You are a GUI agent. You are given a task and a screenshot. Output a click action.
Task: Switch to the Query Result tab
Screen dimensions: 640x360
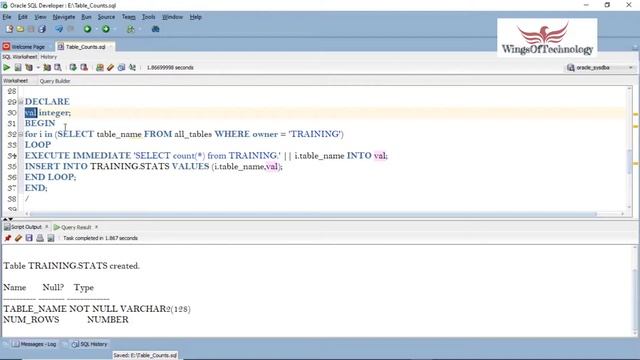[76, 227]
